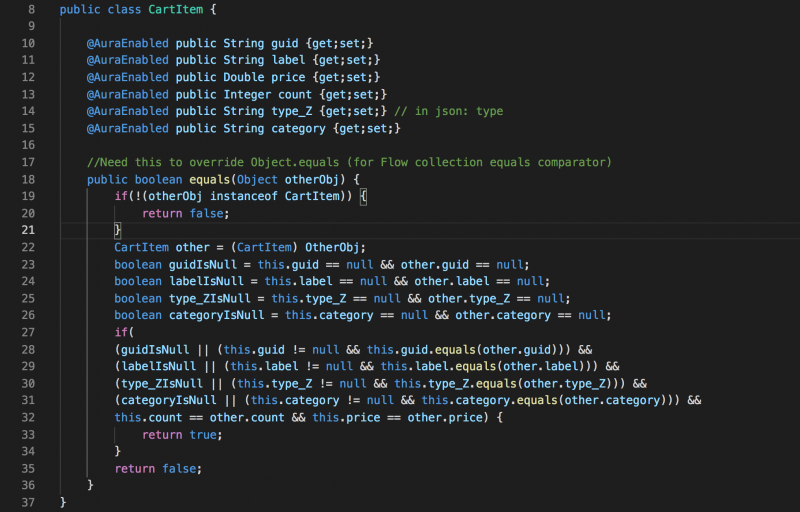The image size is (800, 512).
Task: Place cursor on CartItem class name
Action: 176,9
